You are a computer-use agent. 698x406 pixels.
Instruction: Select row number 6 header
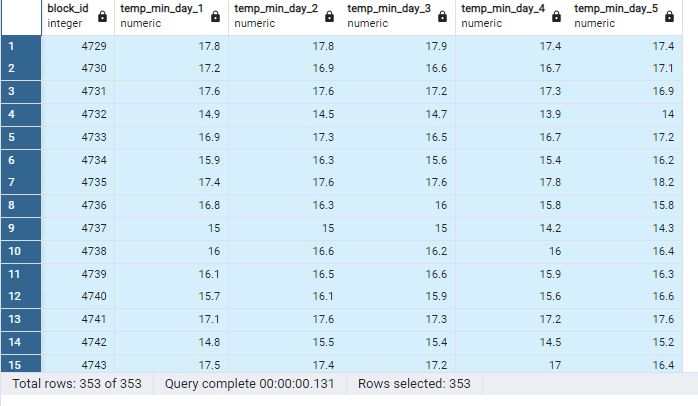click(21, 160)
